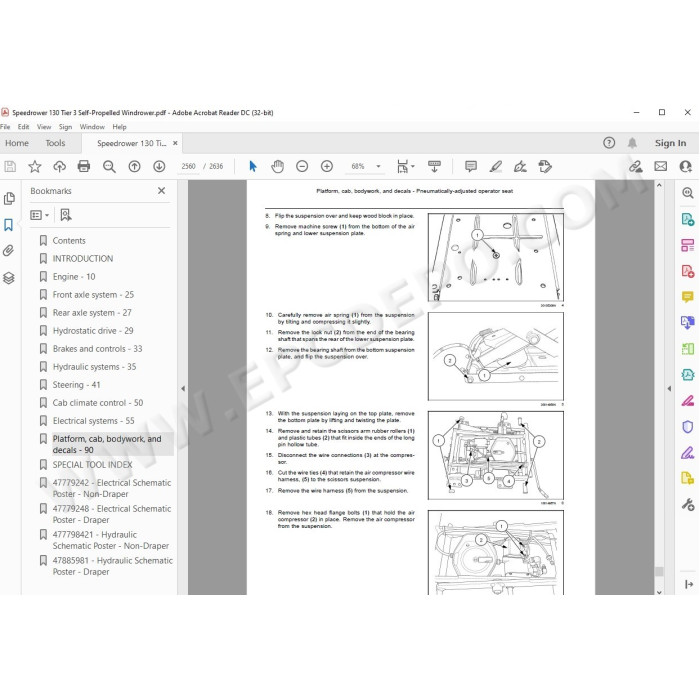
Task: Open the Window menu
Action: [92, 127]
